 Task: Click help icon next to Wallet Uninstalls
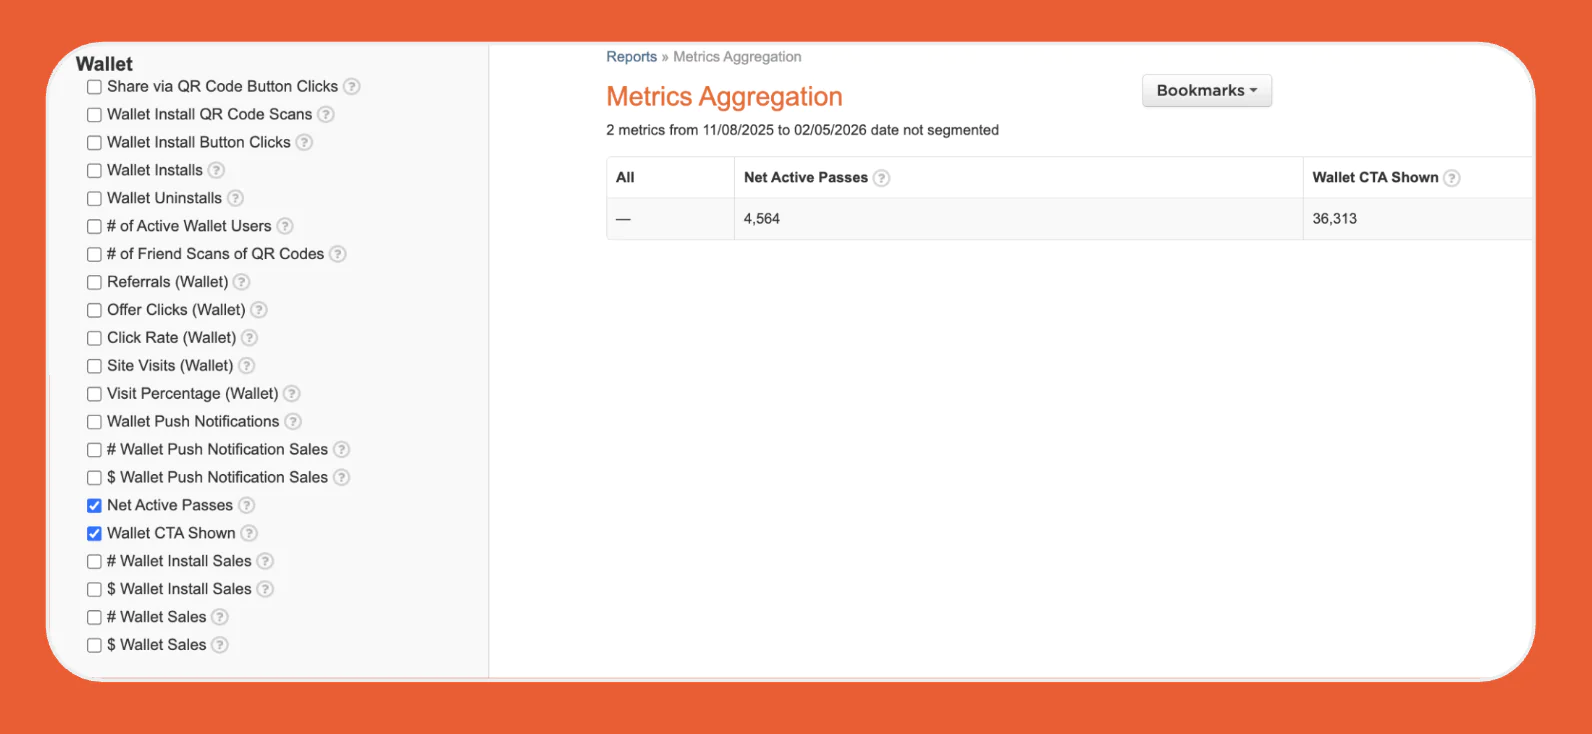235,198
